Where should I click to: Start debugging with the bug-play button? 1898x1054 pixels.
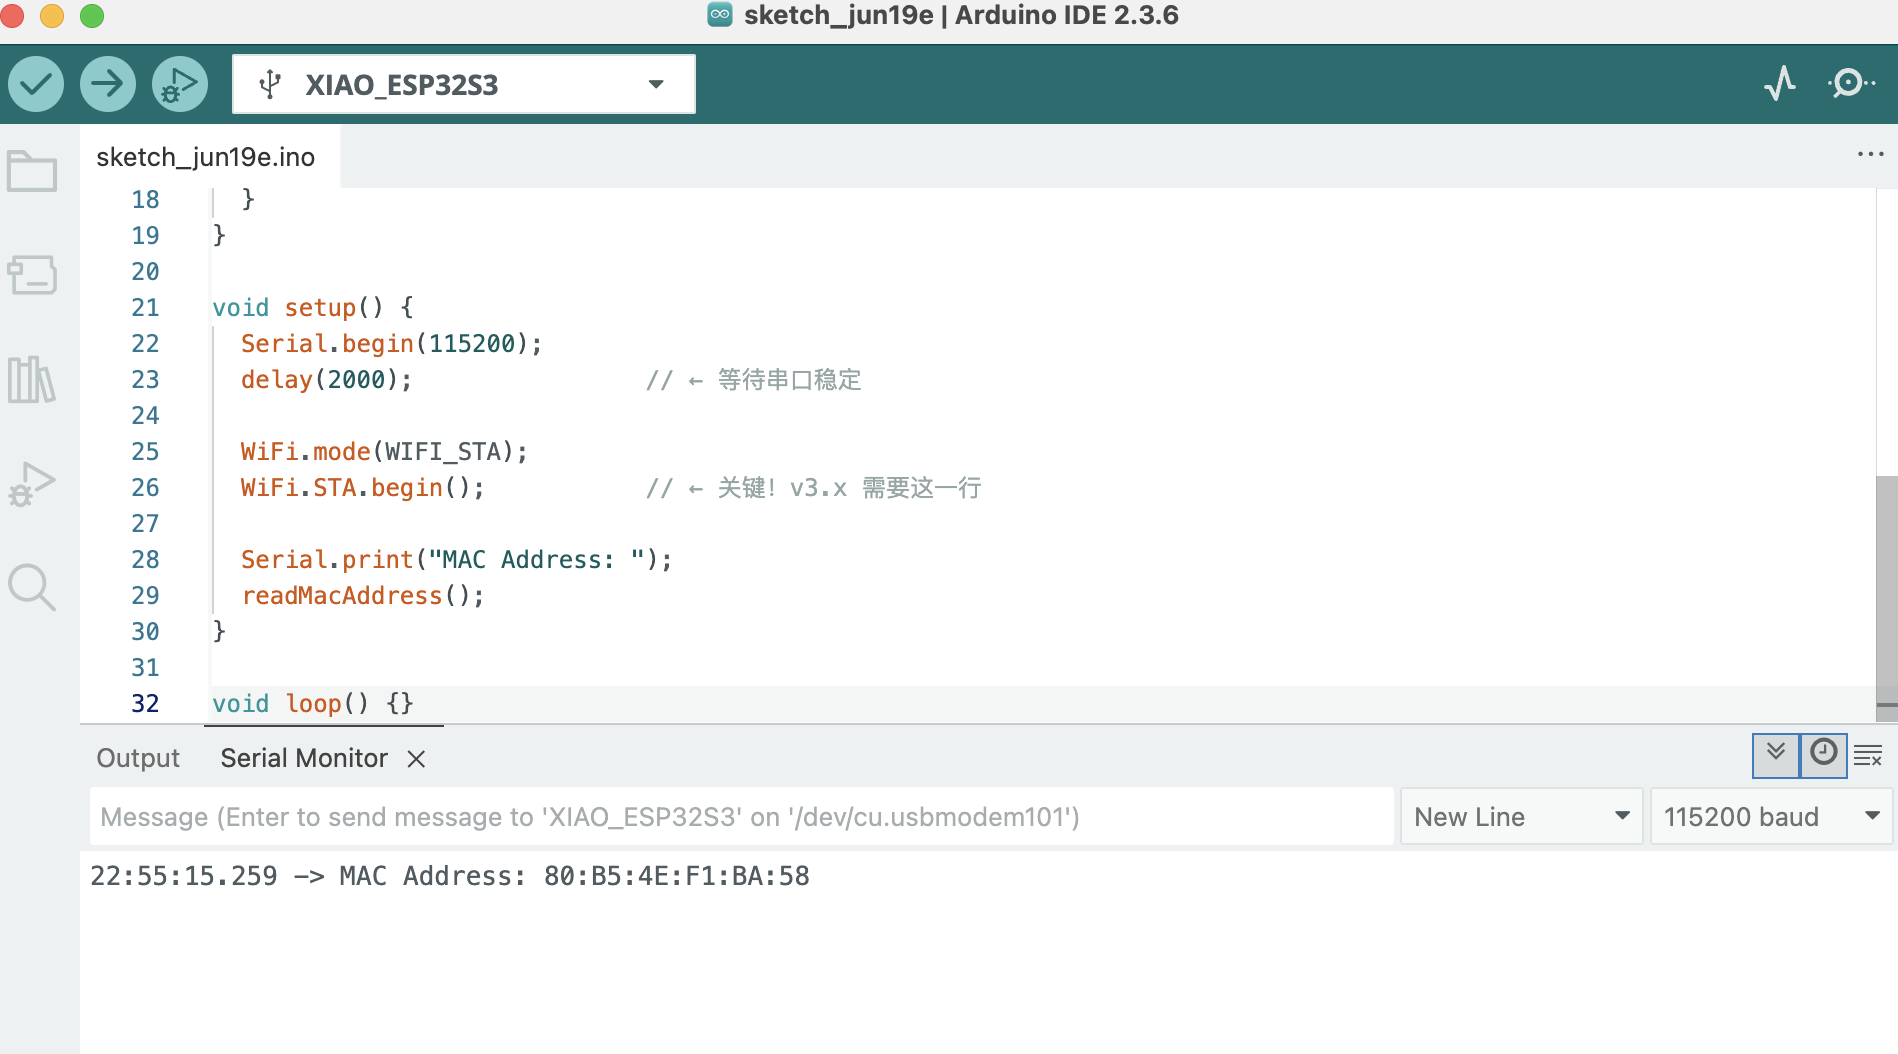point(180,84)
